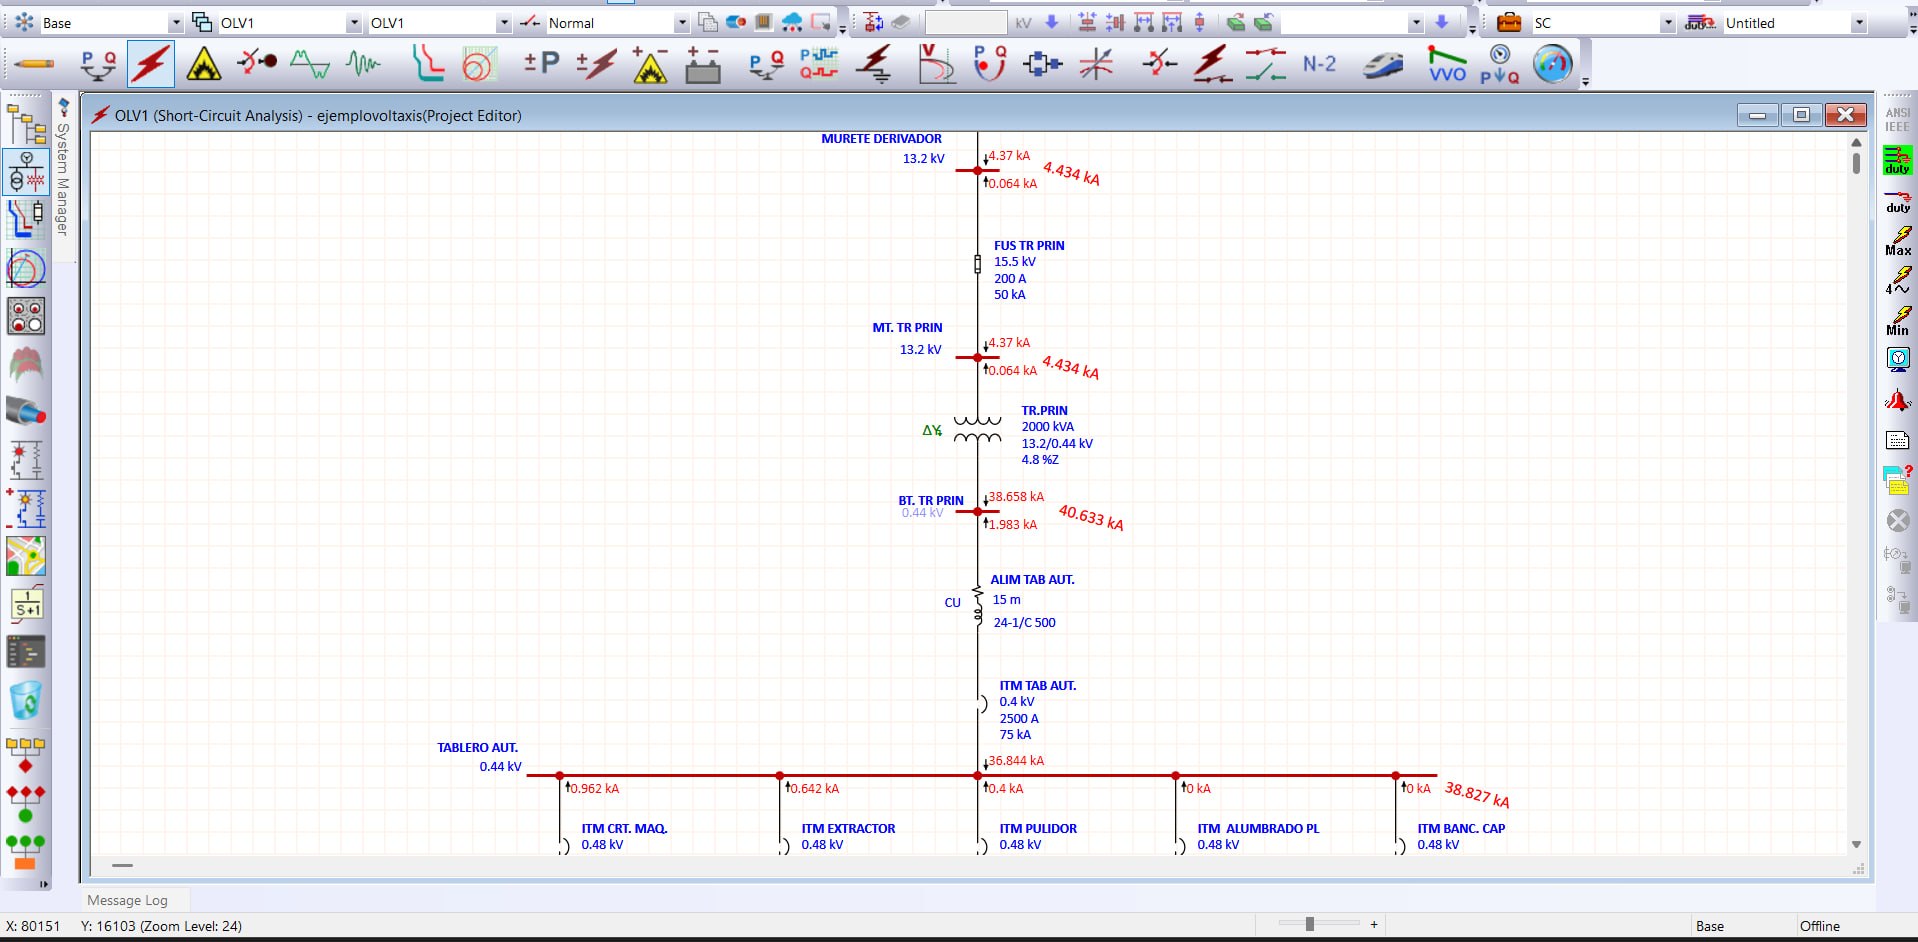Screen dimensions: 1918x942
Task: Switch to the Edit mode pencil icon
Action: point(35,64)
